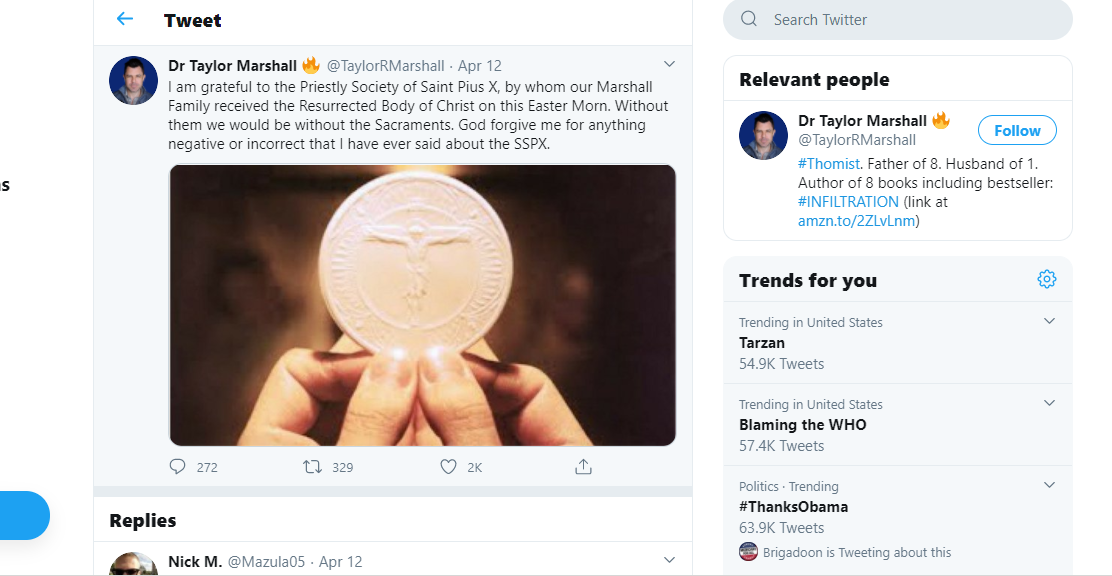
Task: Open trends settings gear icon
Action: point(1046,280)
